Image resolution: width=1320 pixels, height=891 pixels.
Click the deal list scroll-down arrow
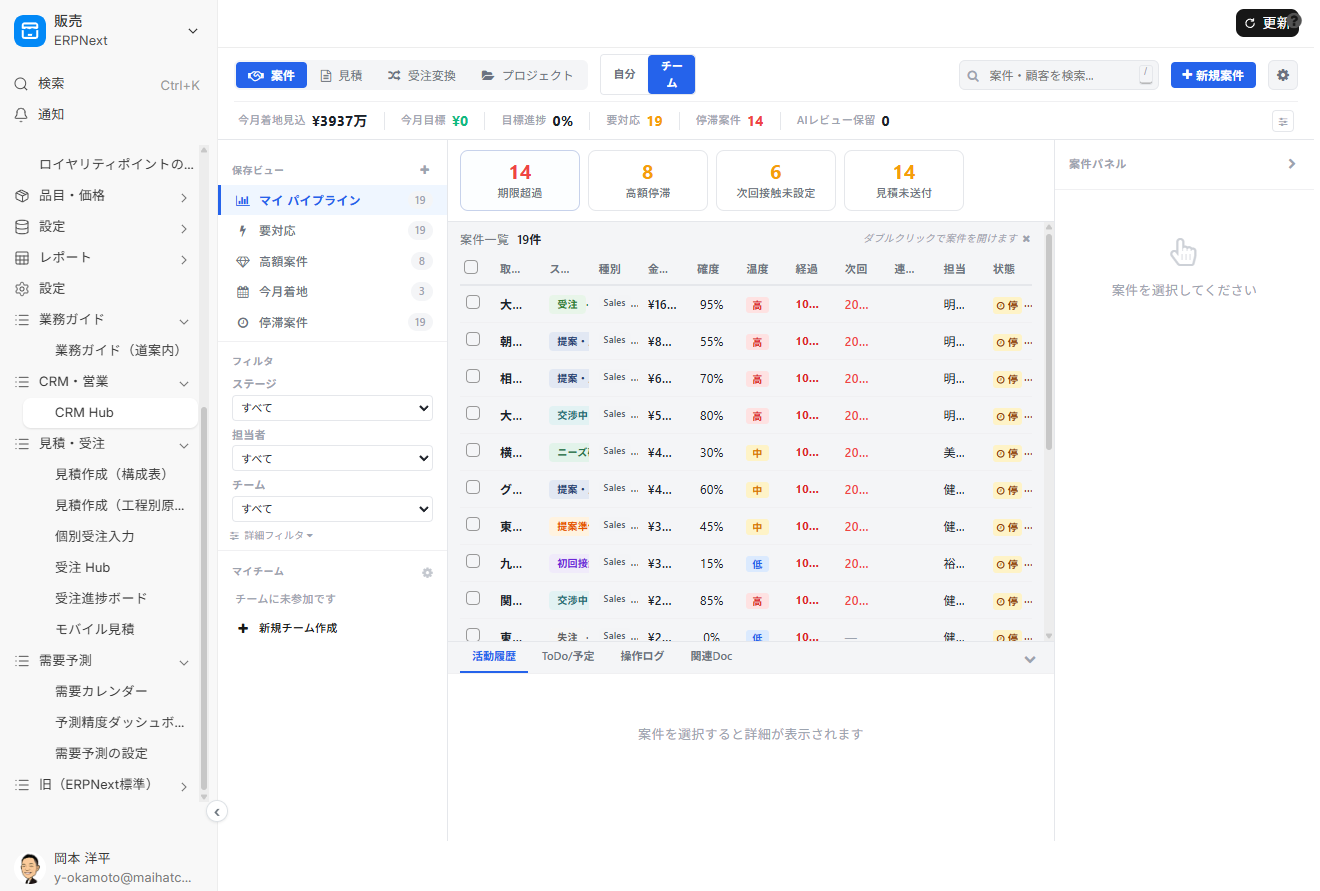click(x=1049, y=636)
